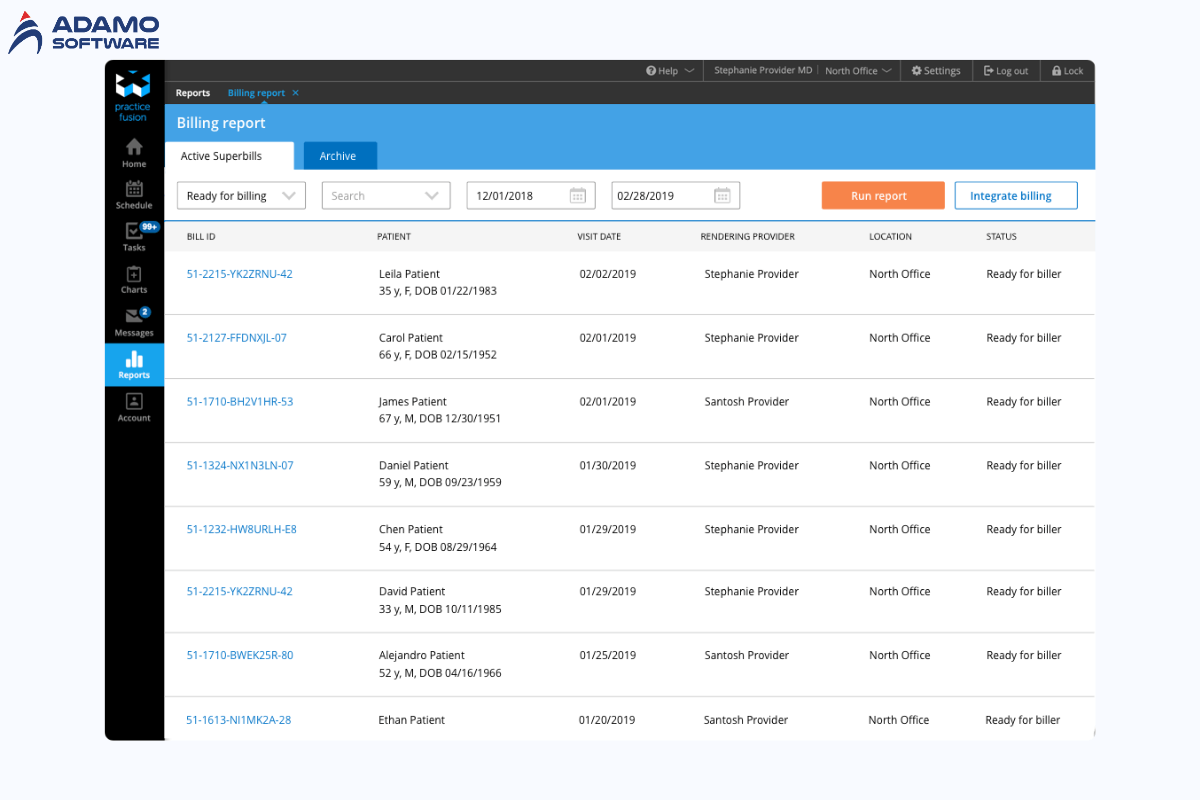
Task: Open start date calendar picker icon
Action: [x=578, y=196]
